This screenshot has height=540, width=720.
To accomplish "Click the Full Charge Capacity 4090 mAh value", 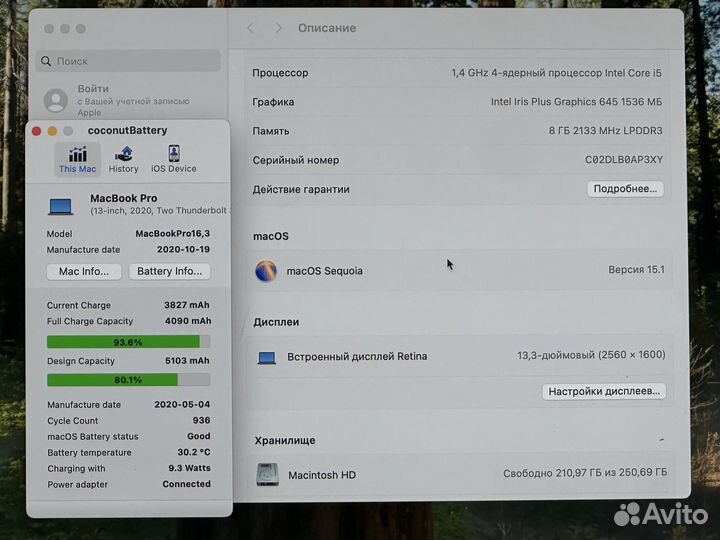I will [x=188, y=321].
